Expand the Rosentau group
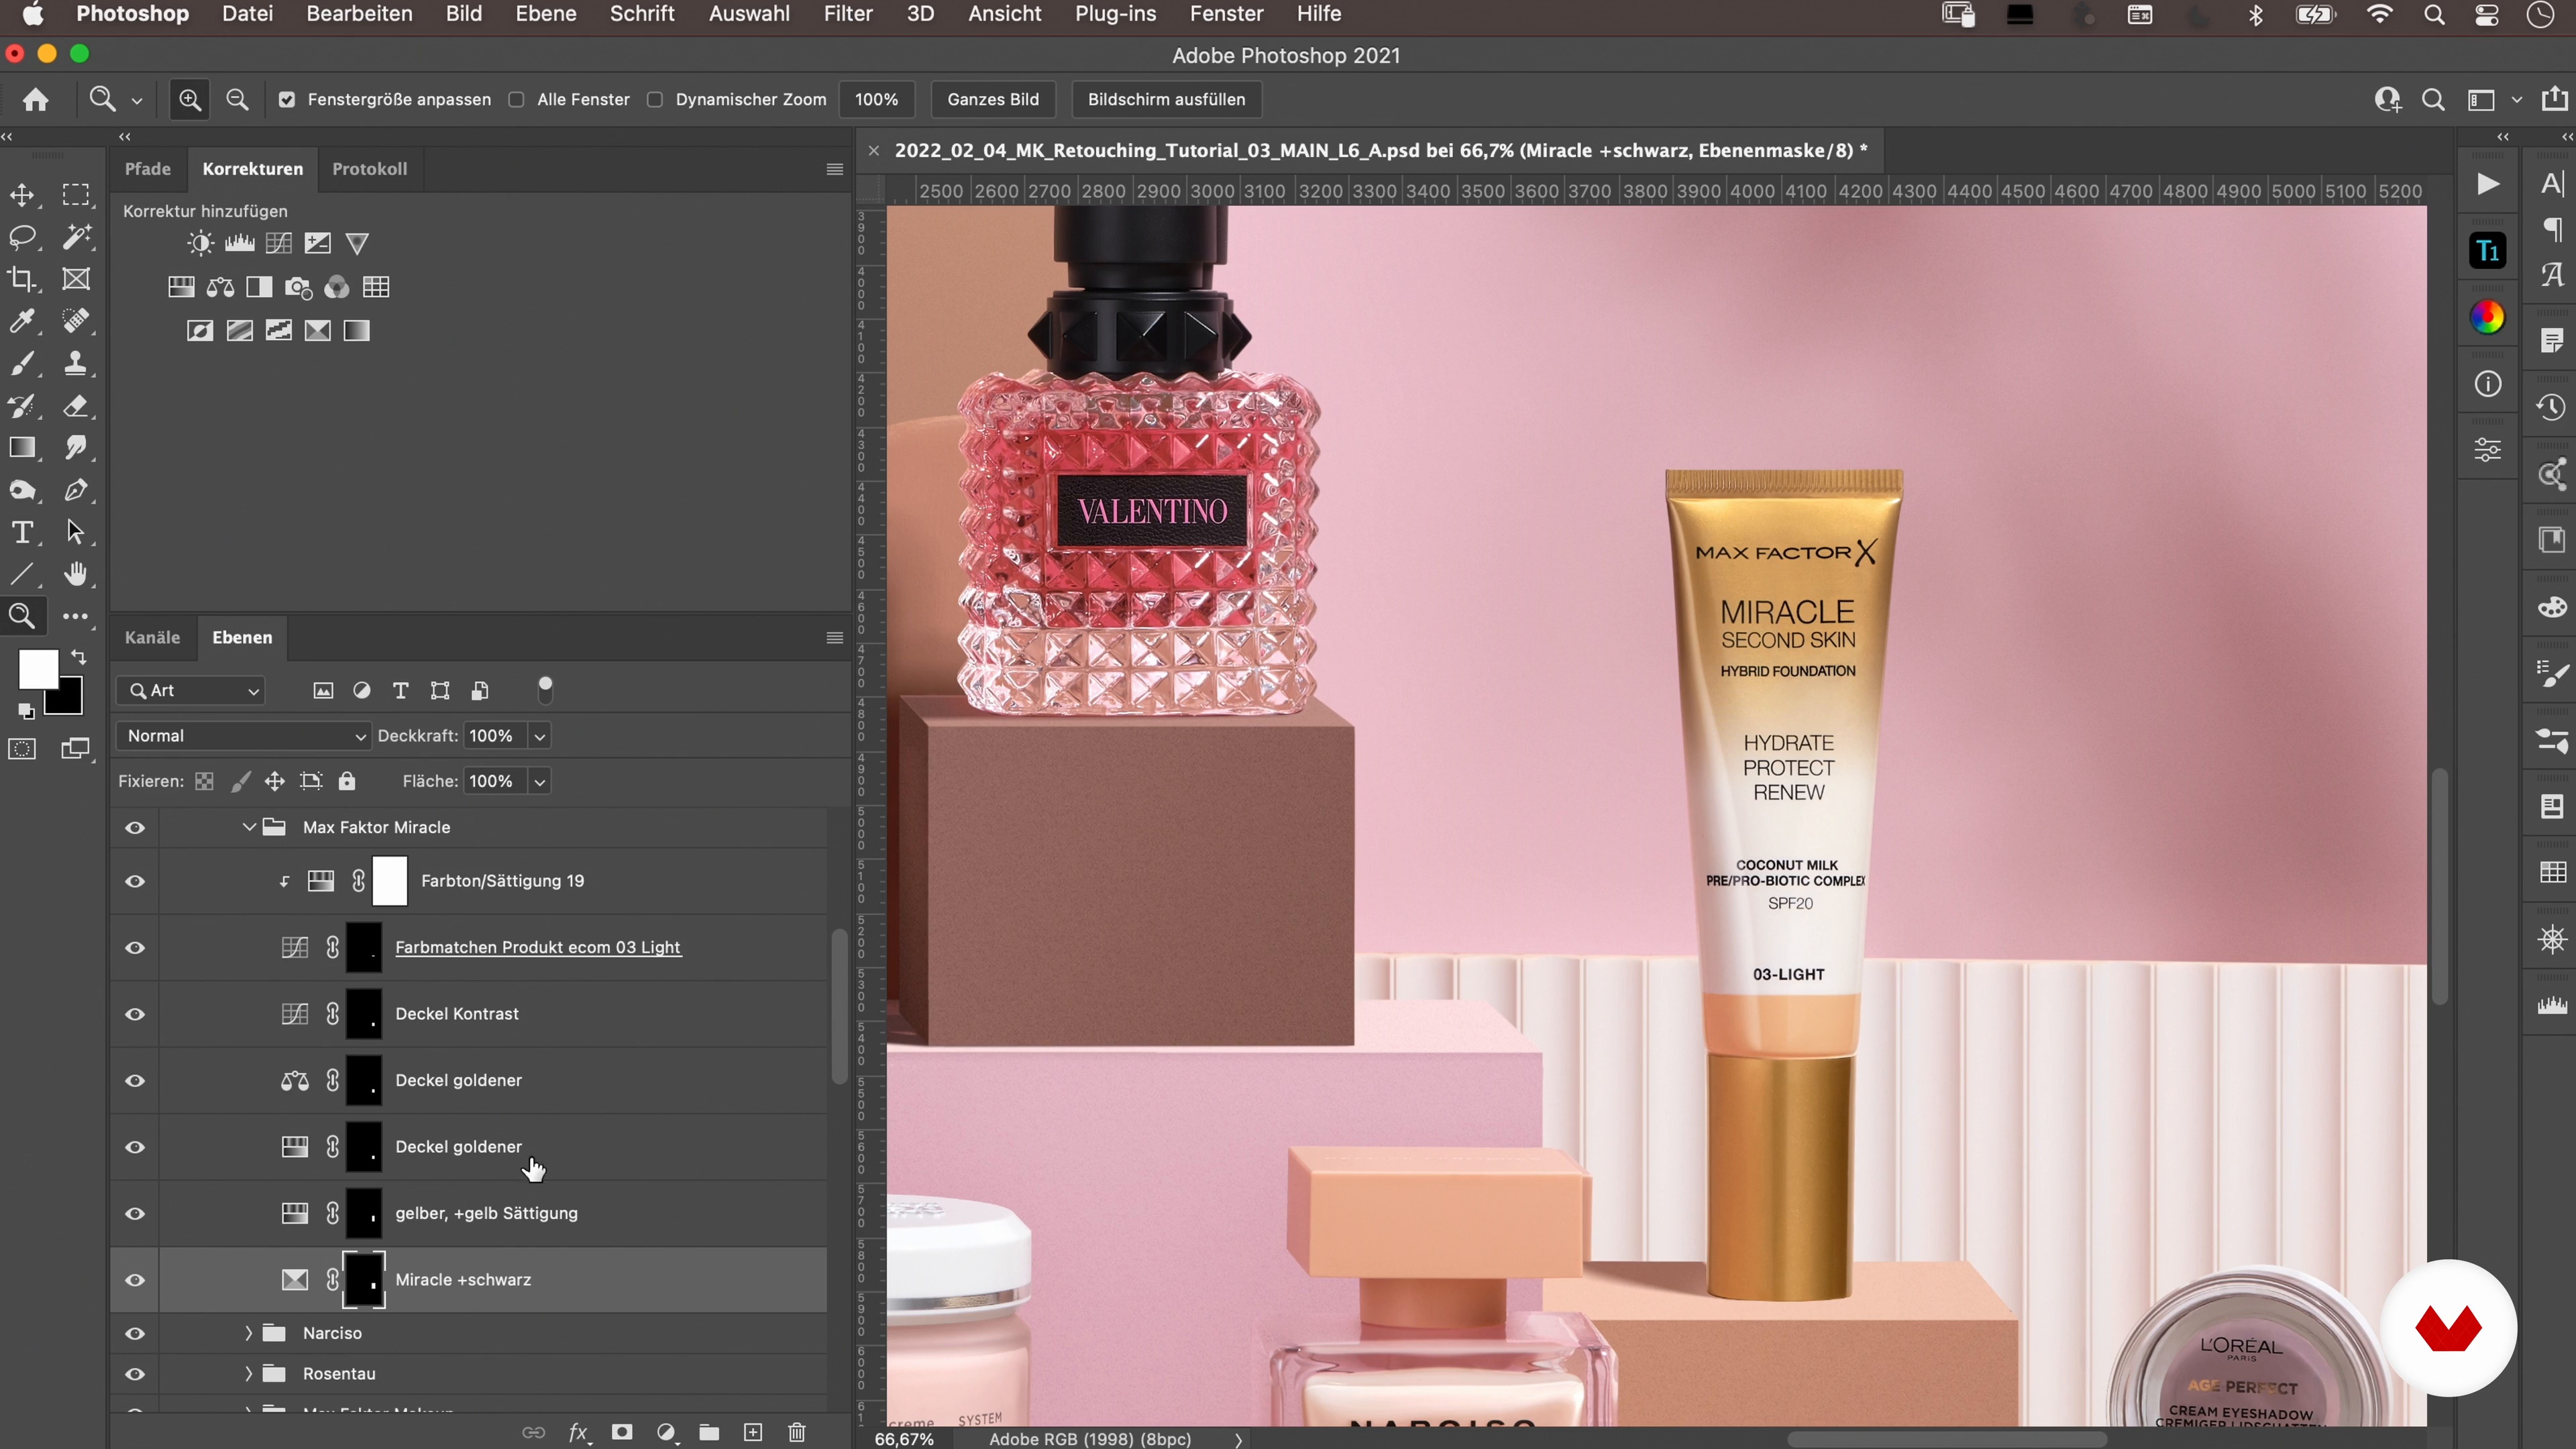 248,1373
